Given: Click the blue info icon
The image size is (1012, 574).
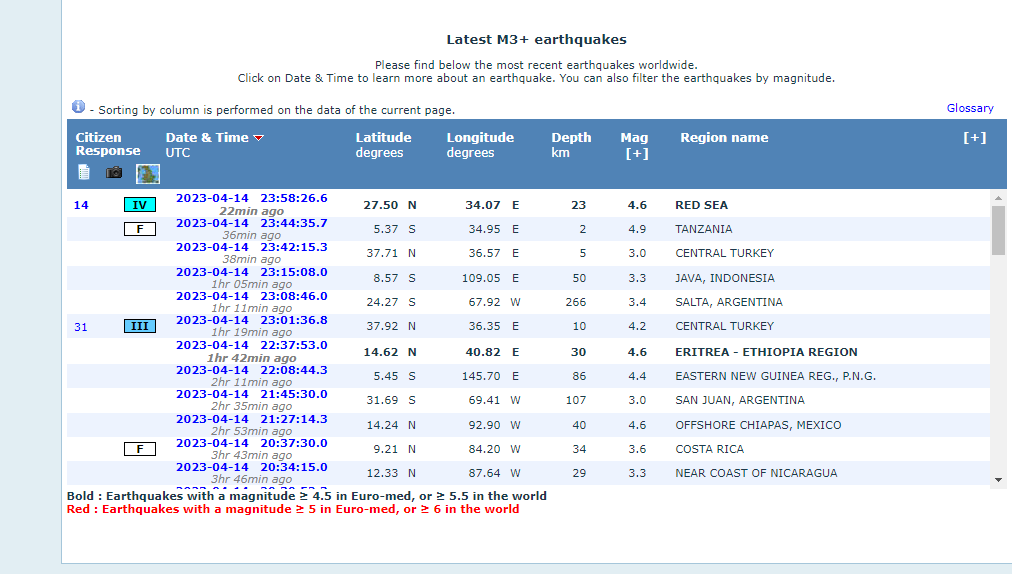Looking at the screenshot, I should [78, 107].
